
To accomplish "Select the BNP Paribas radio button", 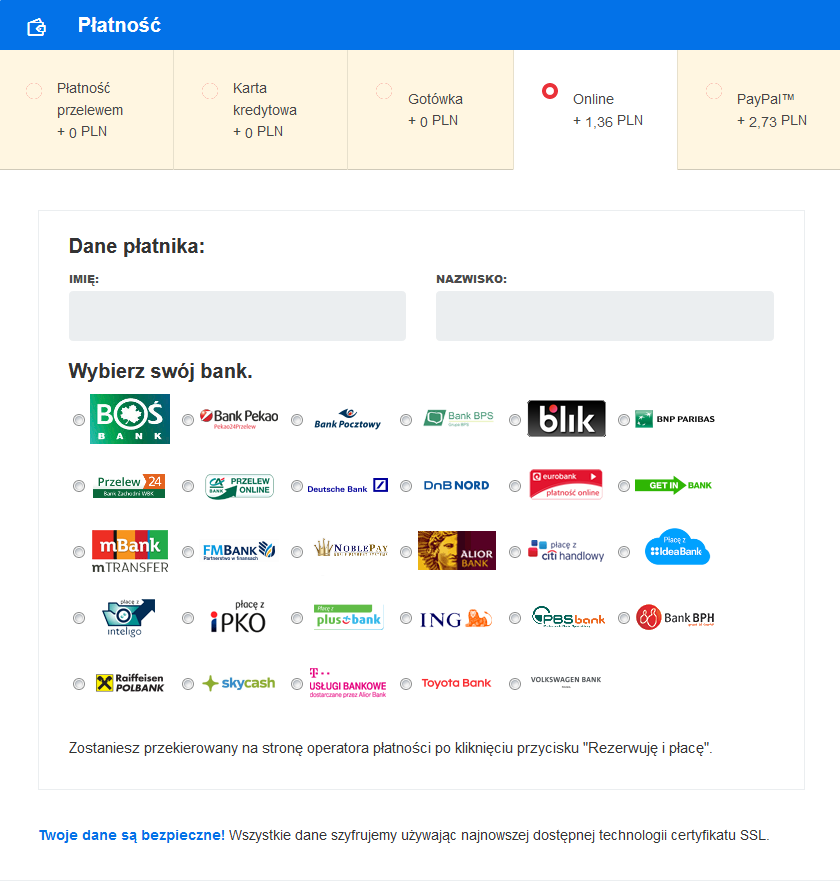I will (624, 420).
